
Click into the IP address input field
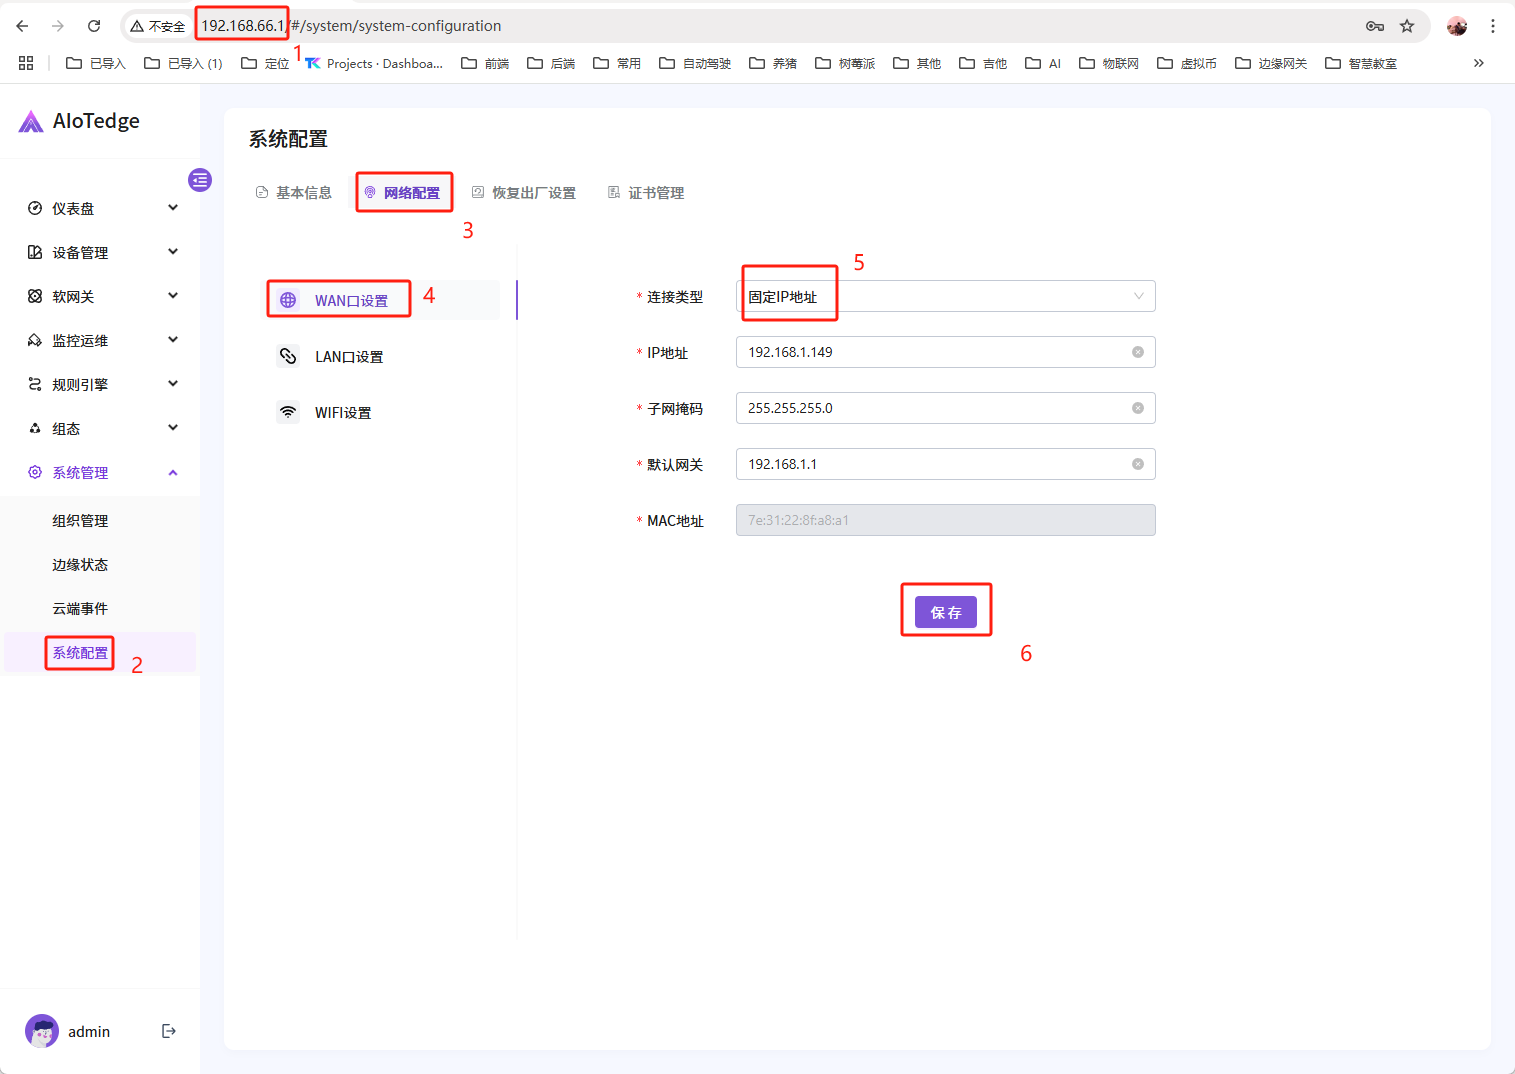tap(930, 352)
